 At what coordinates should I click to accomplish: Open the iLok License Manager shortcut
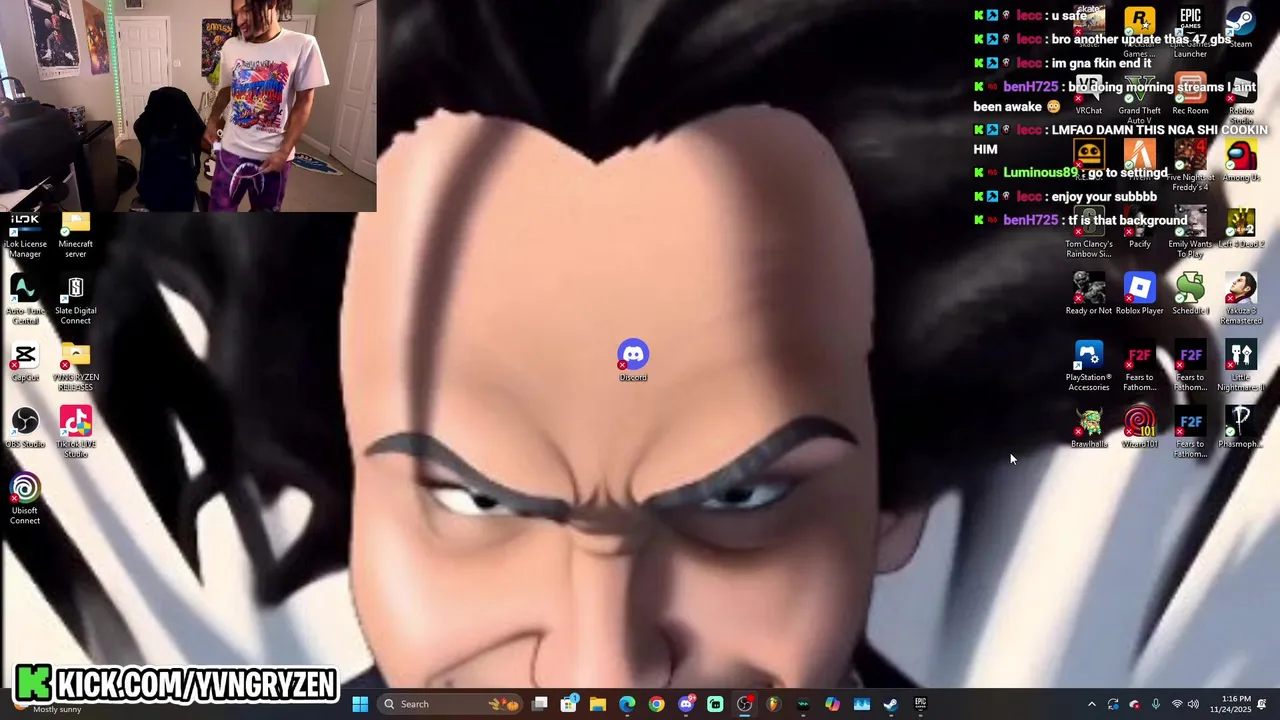[25, 233]
